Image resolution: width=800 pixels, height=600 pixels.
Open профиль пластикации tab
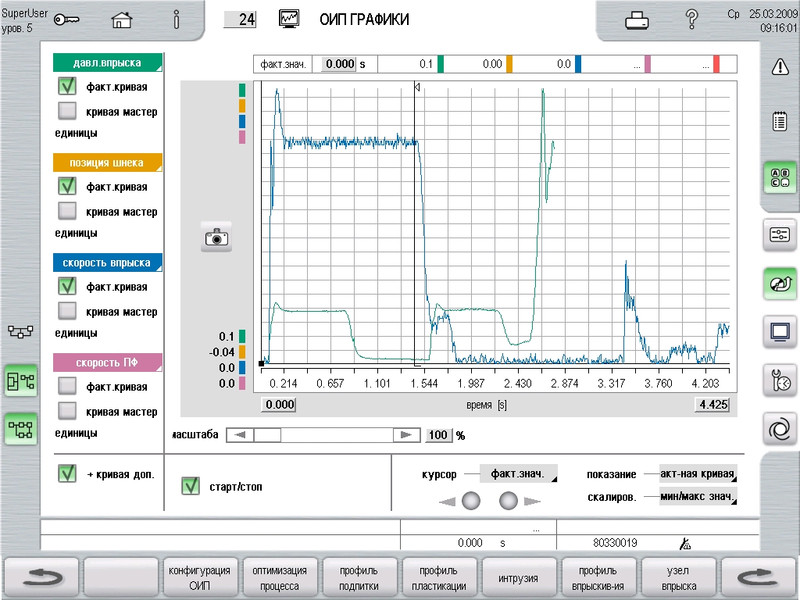tap(439, 578)
